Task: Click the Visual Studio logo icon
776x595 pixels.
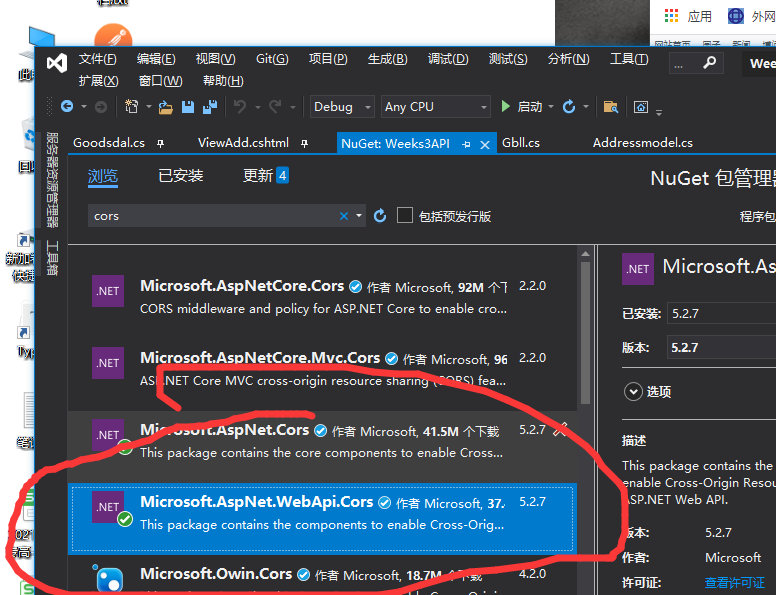Action: (57, 63)
